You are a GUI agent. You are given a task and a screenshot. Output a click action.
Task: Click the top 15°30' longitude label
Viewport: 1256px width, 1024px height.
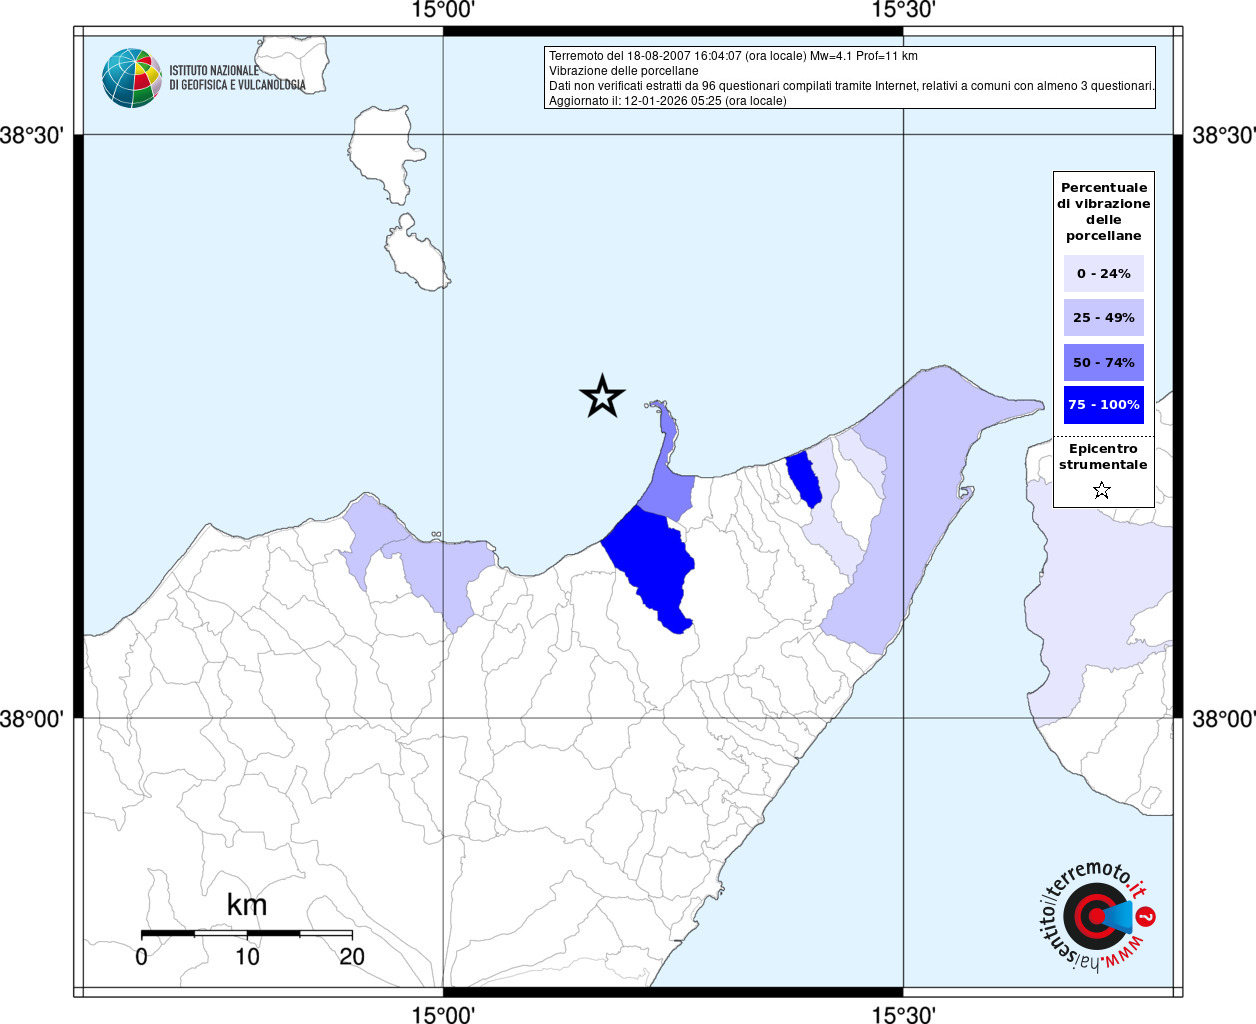point(903,10)
